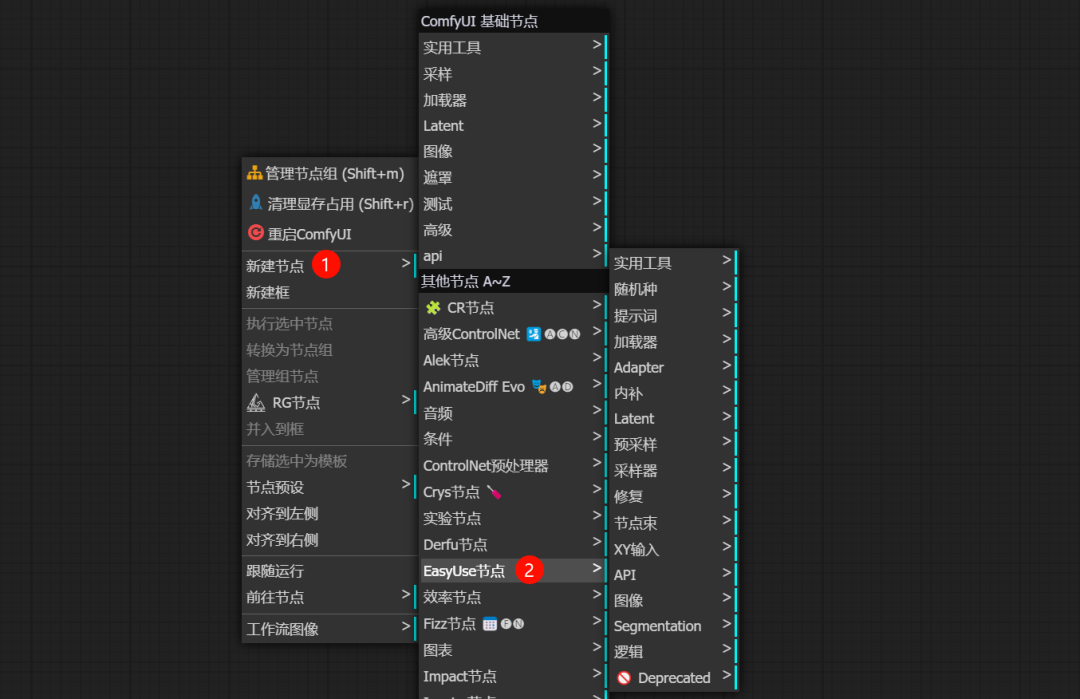Click the brush icon next to Crys节点
Image resolution: width=1080 pixels, height=699 pixels.
[492, 491]
